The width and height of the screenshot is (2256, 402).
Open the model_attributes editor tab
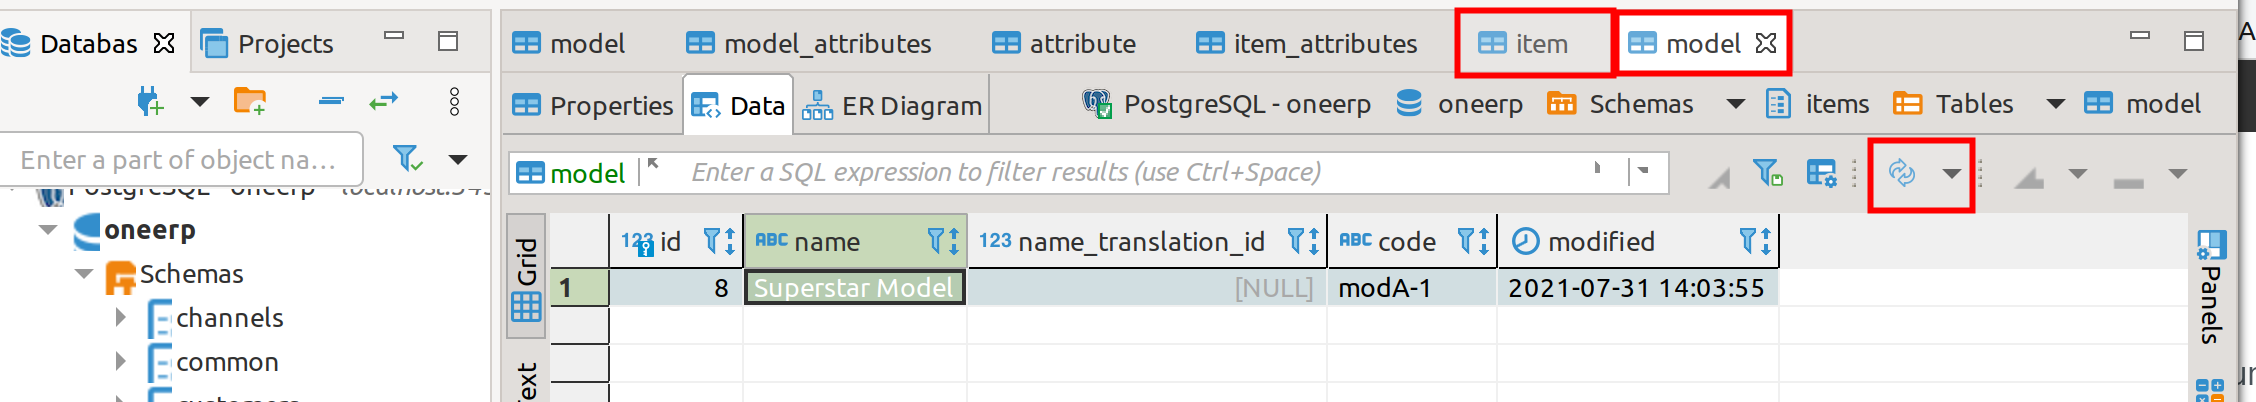[x=808, y=44]
